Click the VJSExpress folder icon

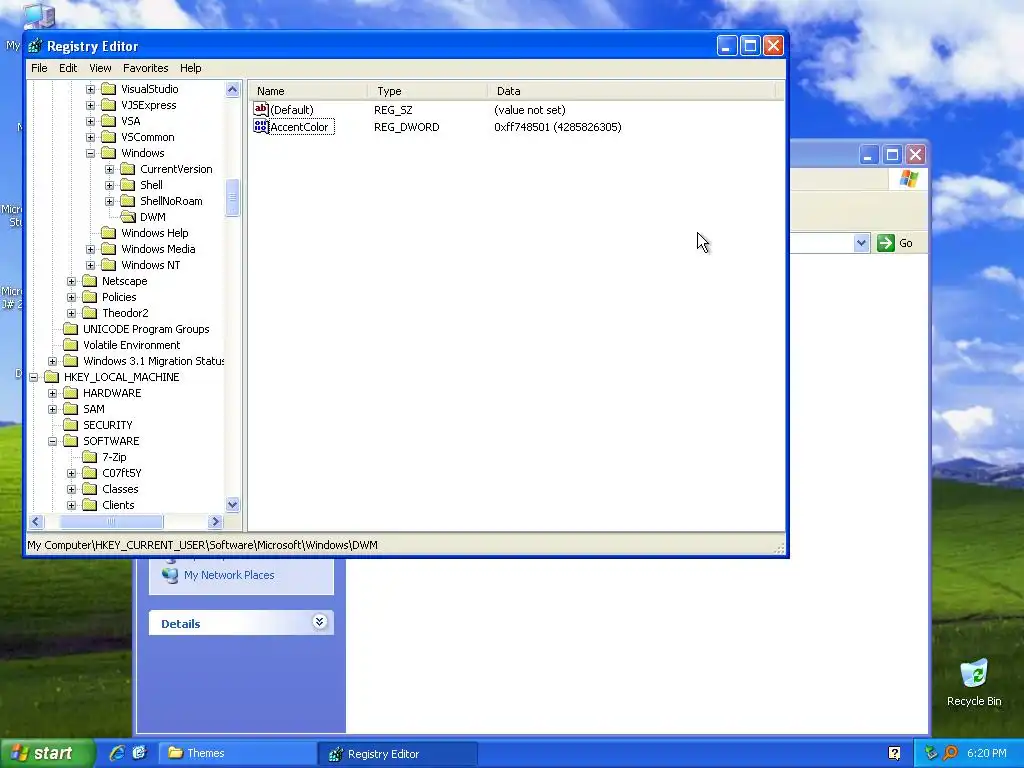coord(109,105)
